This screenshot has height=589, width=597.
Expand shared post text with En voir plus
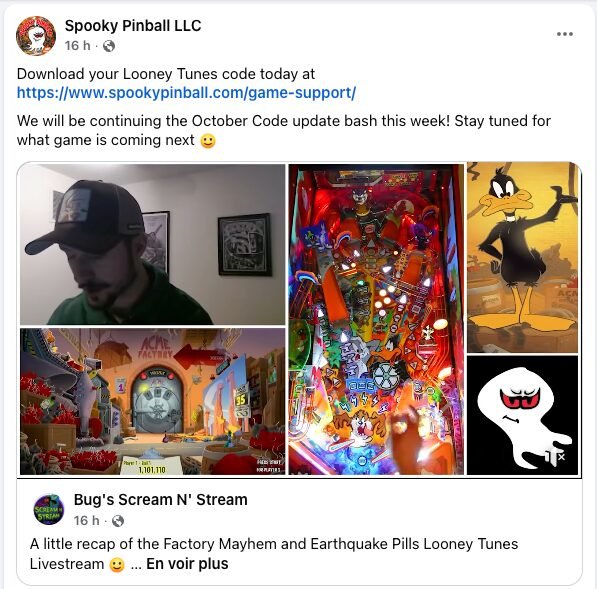pyautogui.click(x=187, y=564)
